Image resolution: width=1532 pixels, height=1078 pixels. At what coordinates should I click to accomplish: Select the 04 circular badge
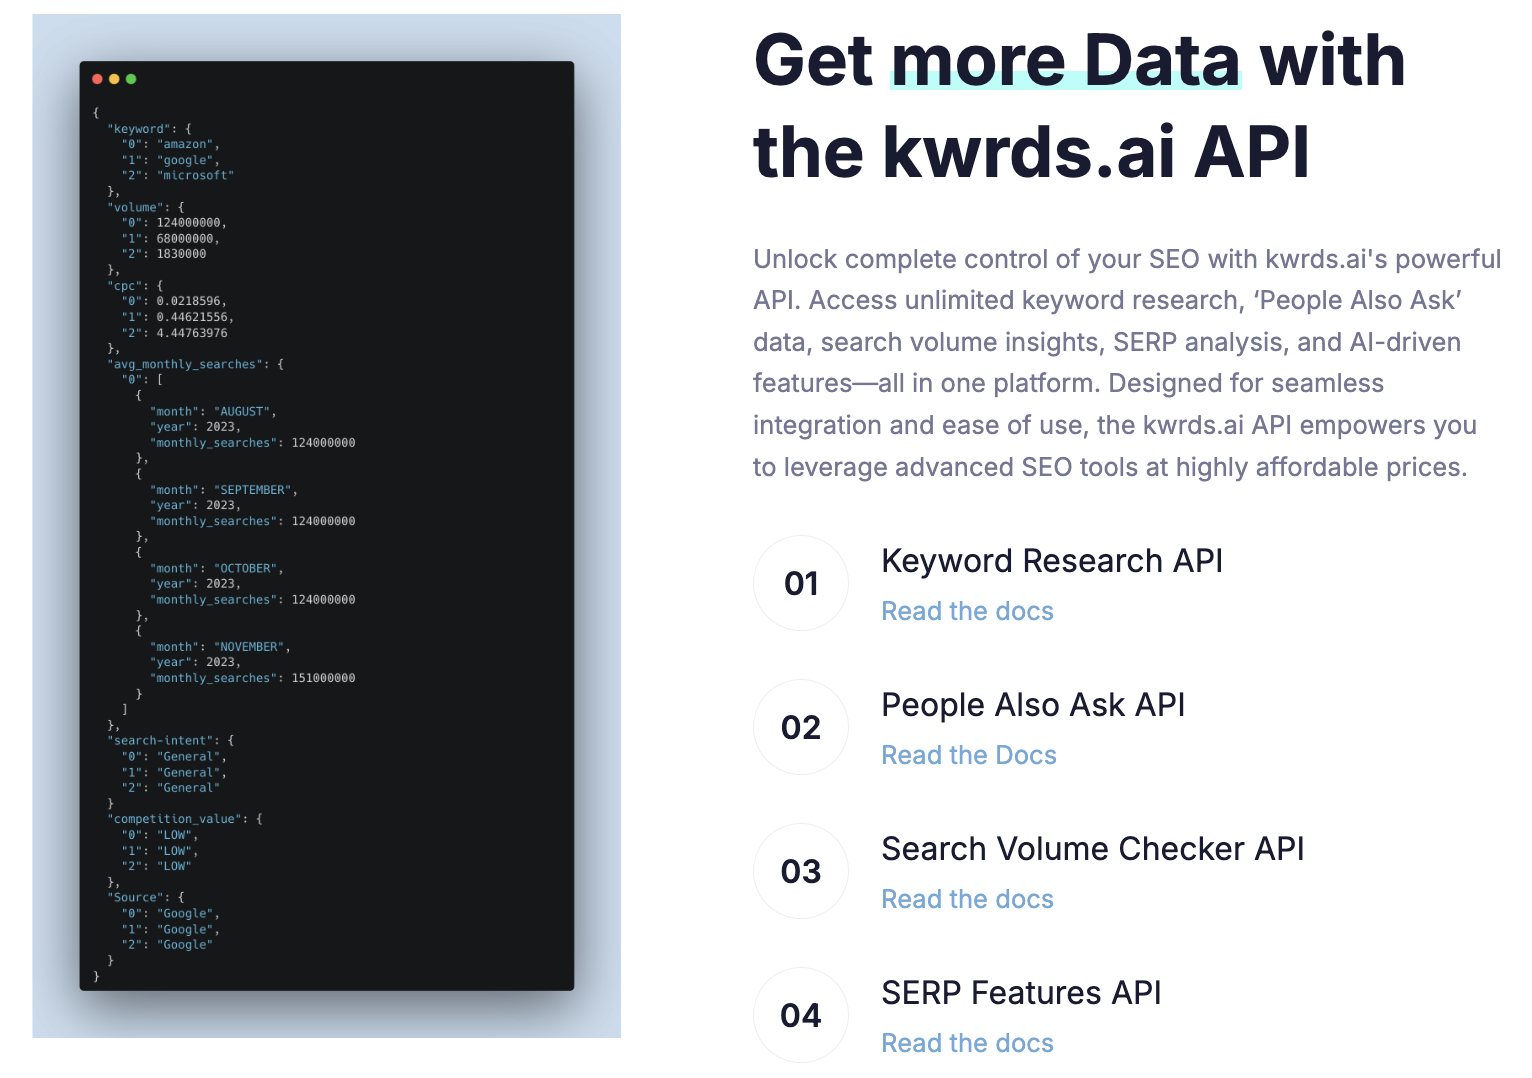click(x=801, y=1015)
